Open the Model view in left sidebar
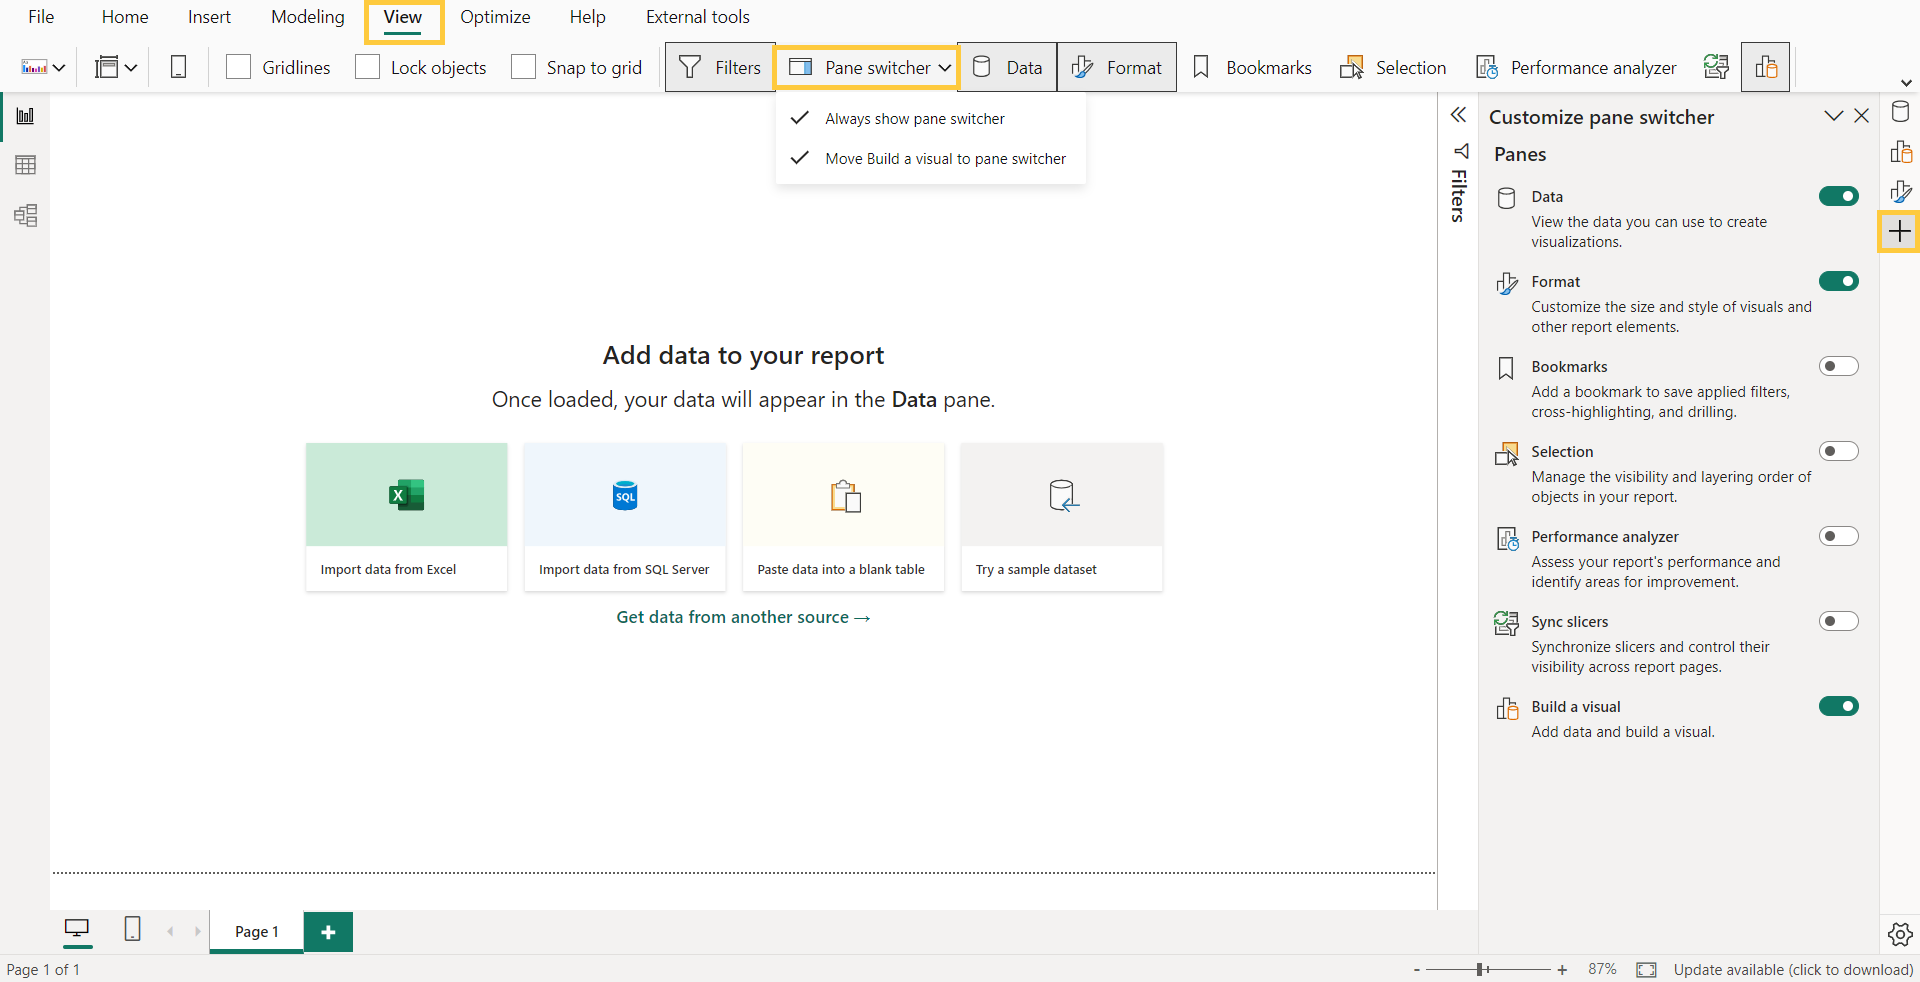Image resolution: width=1920 pixels, height=982 pixels. 25,215
